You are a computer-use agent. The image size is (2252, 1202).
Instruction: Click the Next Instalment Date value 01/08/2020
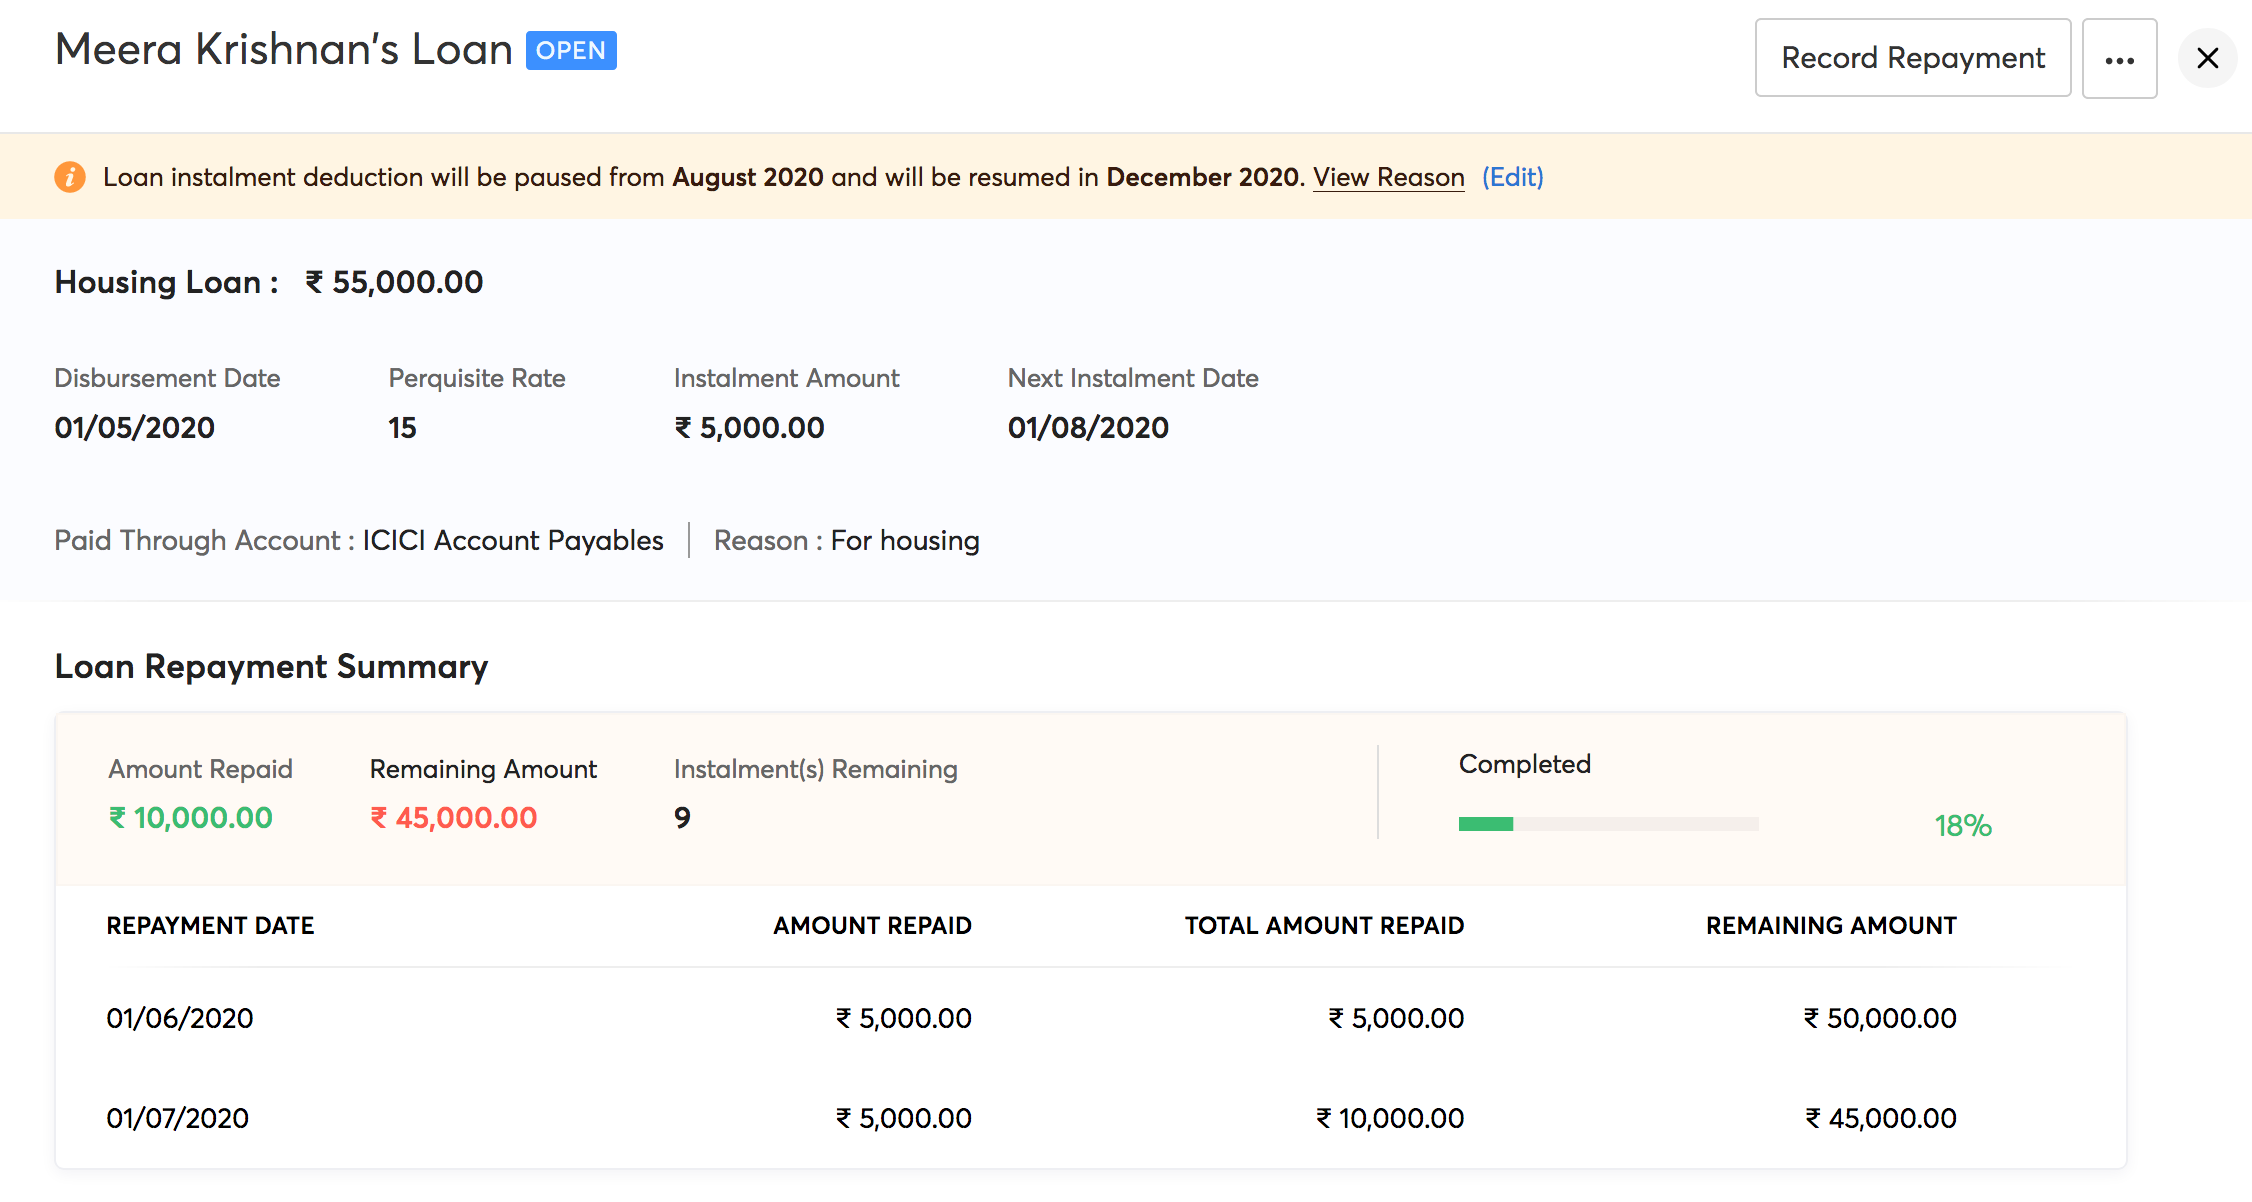coord(1088,428)
